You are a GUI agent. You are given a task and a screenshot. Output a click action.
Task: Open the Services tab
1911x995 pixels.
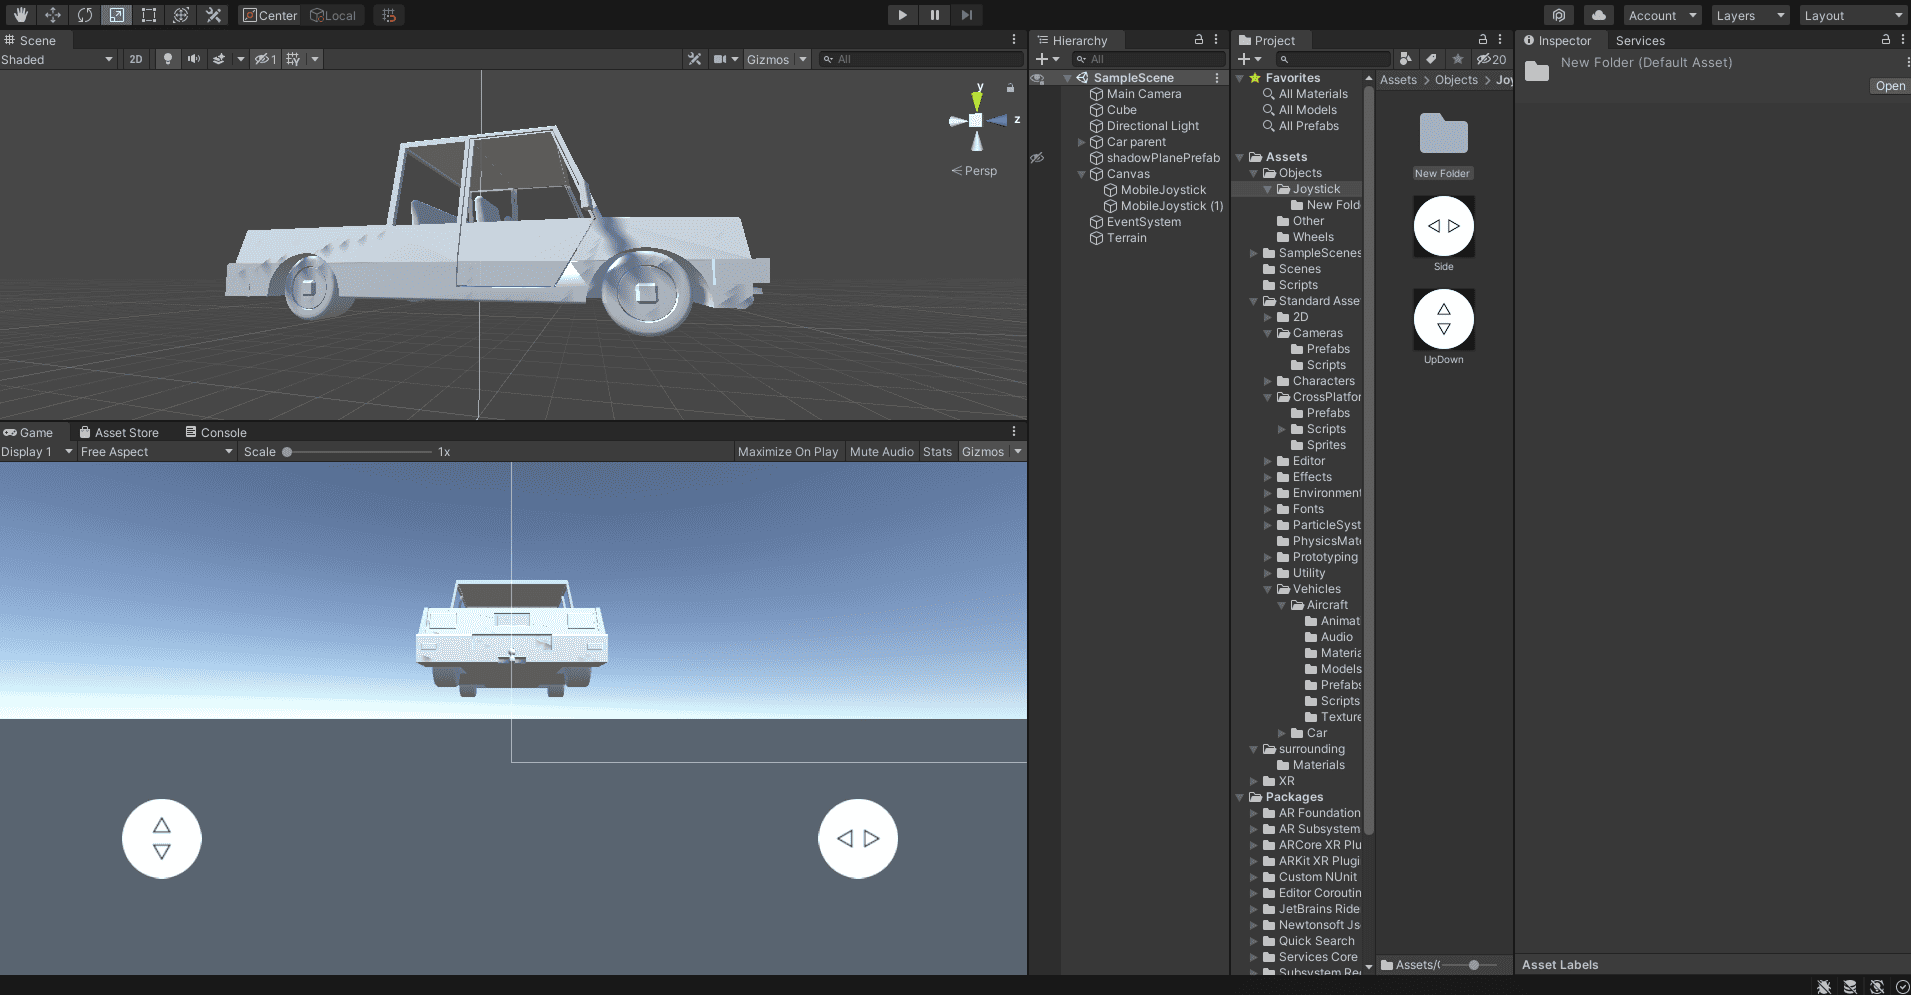tap(1640, 41)
